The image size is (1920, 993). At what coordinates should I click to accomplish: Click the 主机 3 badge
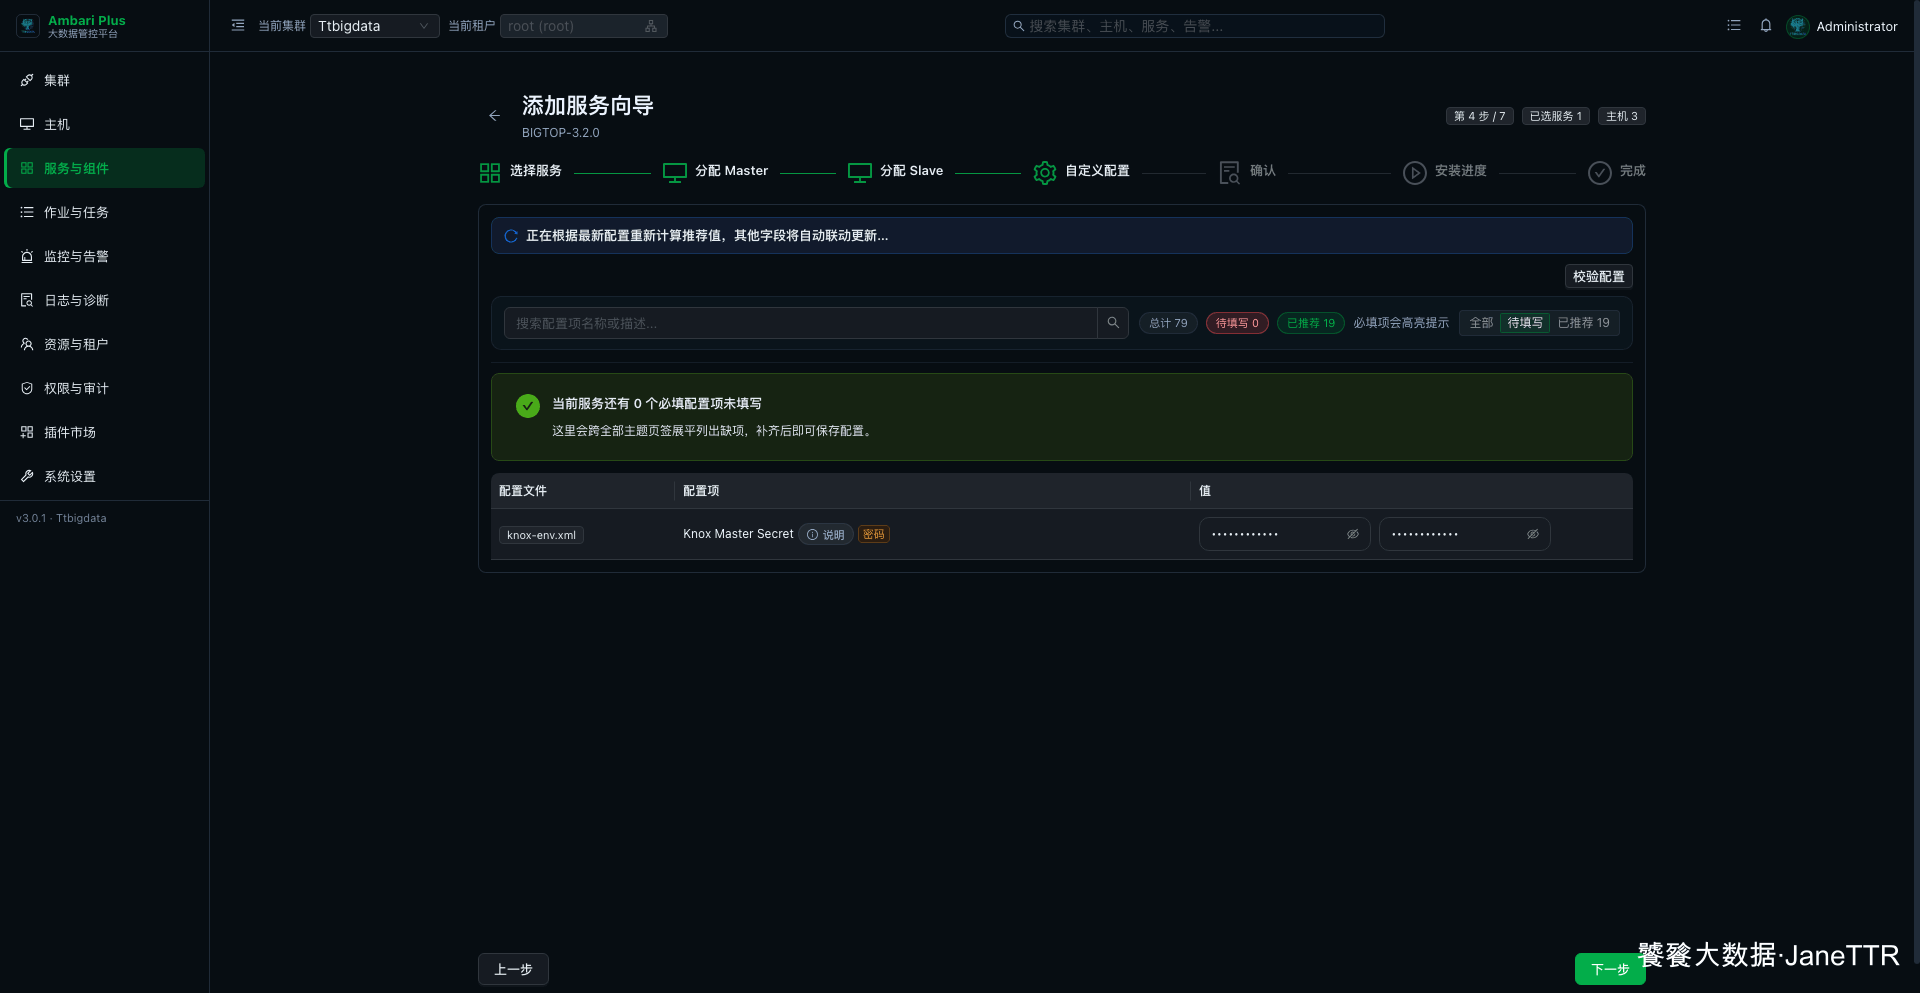pos(1621,116)
